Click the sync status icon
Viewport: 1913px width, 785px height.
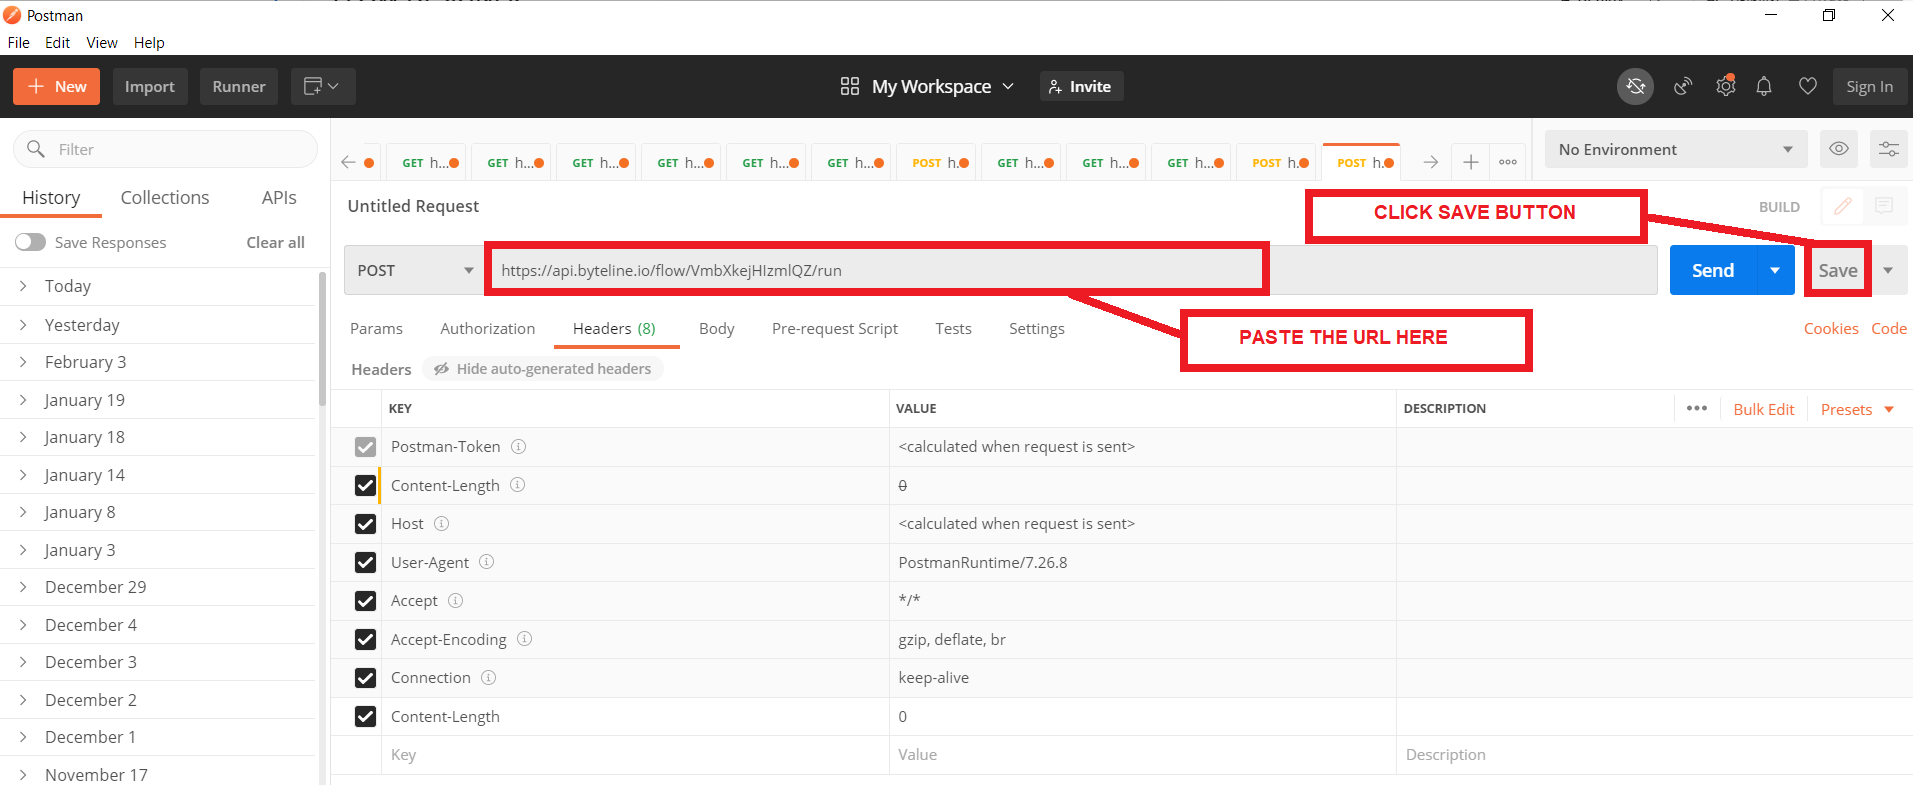(1635, 86)
